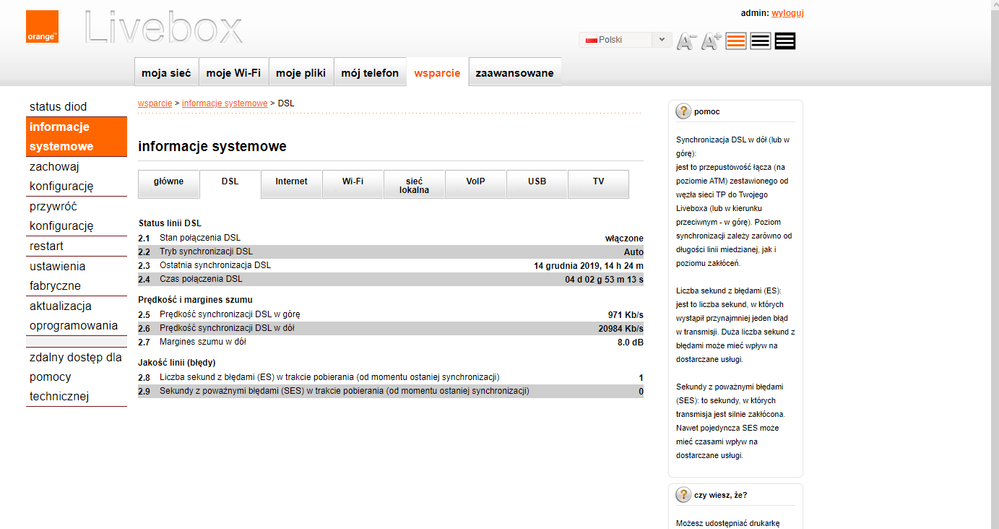
Task: Click 'restart' in the sidebar
Action: point(46,246)
